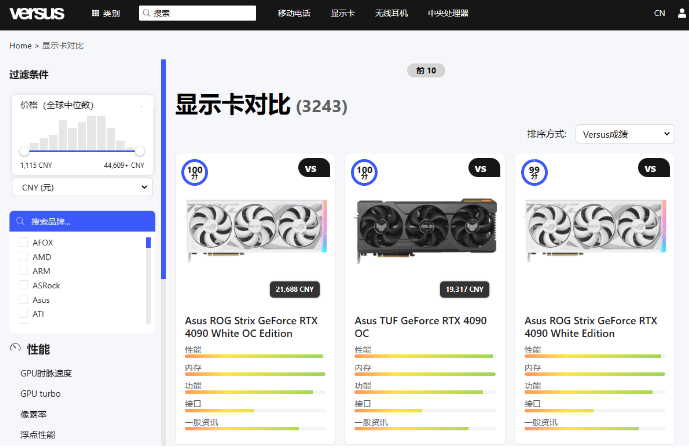Open Asus ROG Strix GeForce RTX 4090 White OC Edition title
The width and height of the screenshot is (689, 448).
pos(251,327)
